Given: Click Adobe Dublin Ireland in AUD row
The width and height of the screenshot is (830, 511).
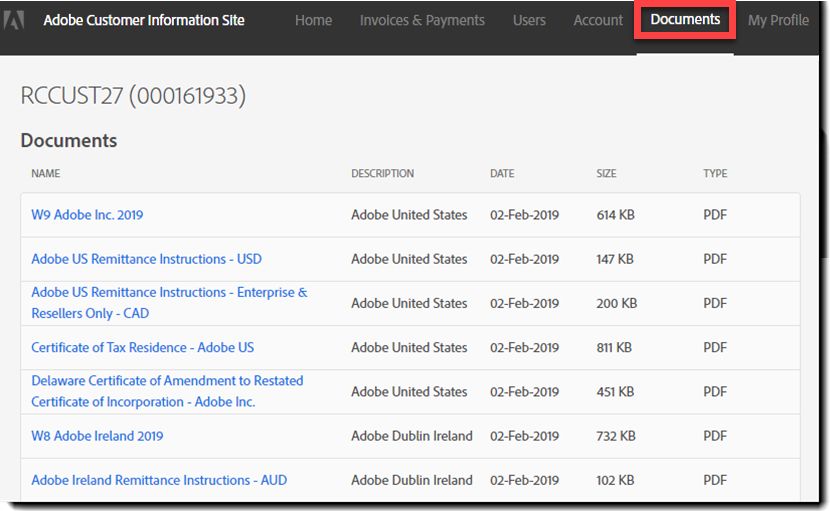Looking at the screenshot, I should tap(411, 480).
